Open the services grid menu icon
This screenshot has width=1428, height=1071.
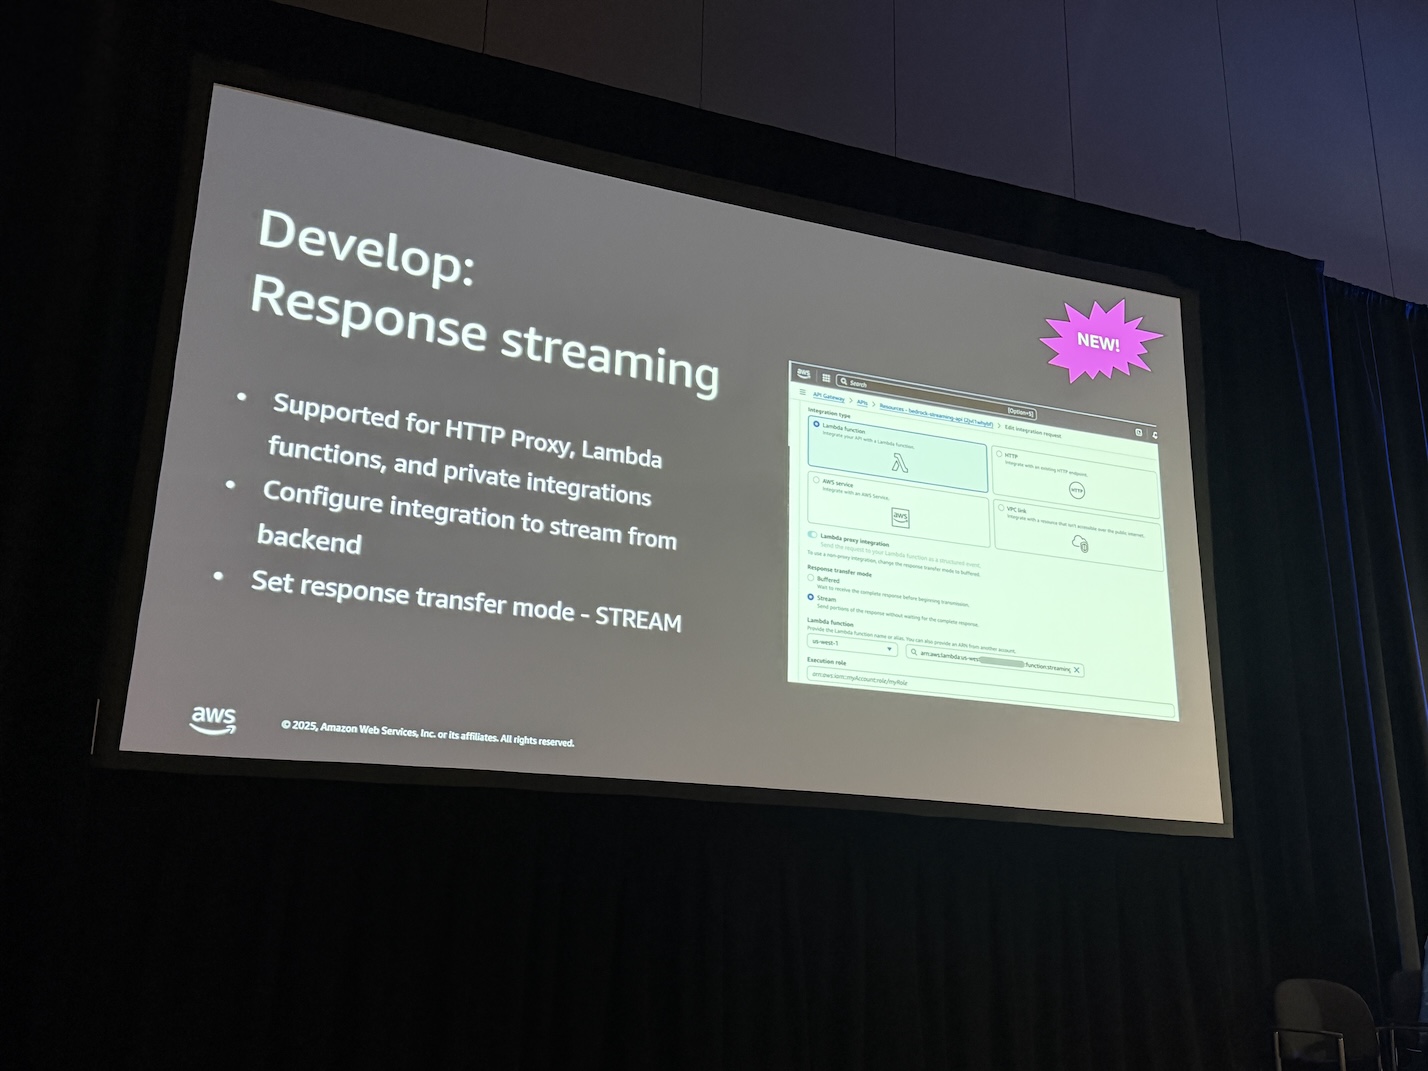(826, 378)
